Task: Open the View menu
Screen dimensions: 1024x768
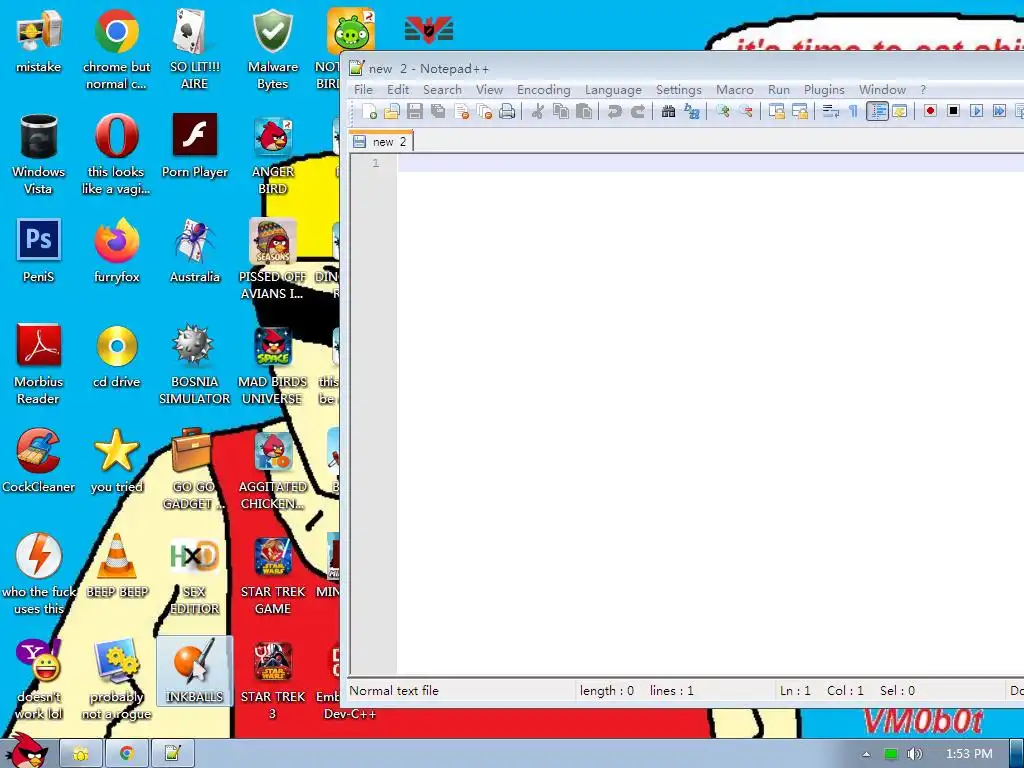Action: [x=489, y=89]
